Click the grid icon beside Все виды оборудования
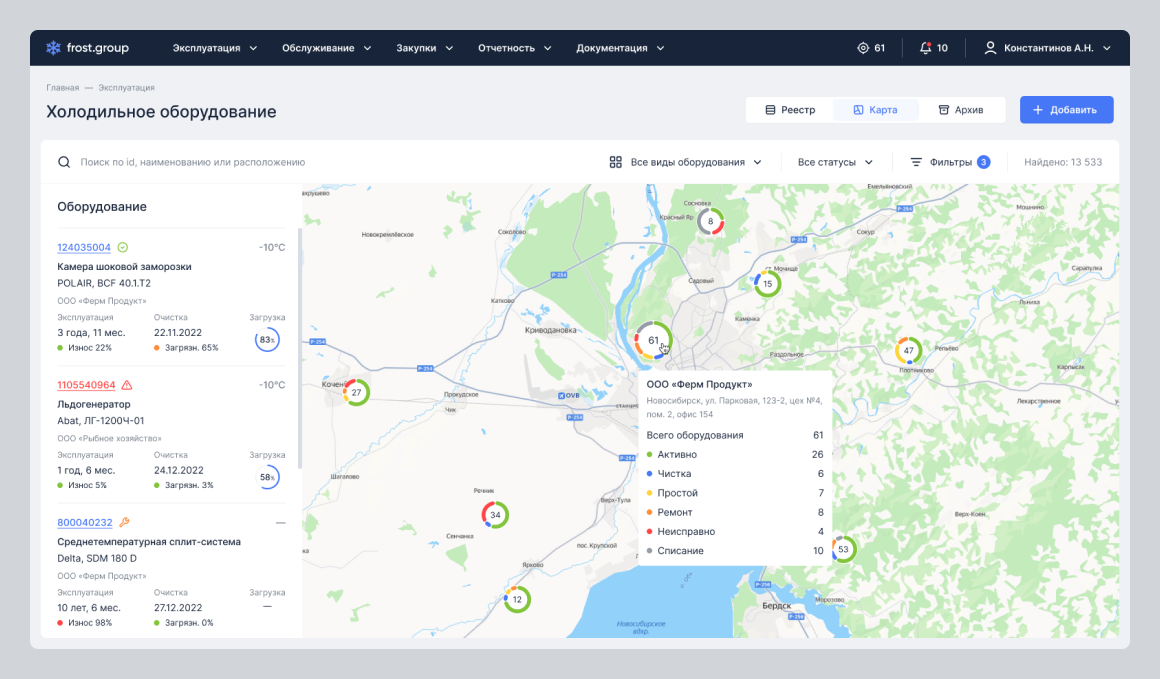 (616, 162)
